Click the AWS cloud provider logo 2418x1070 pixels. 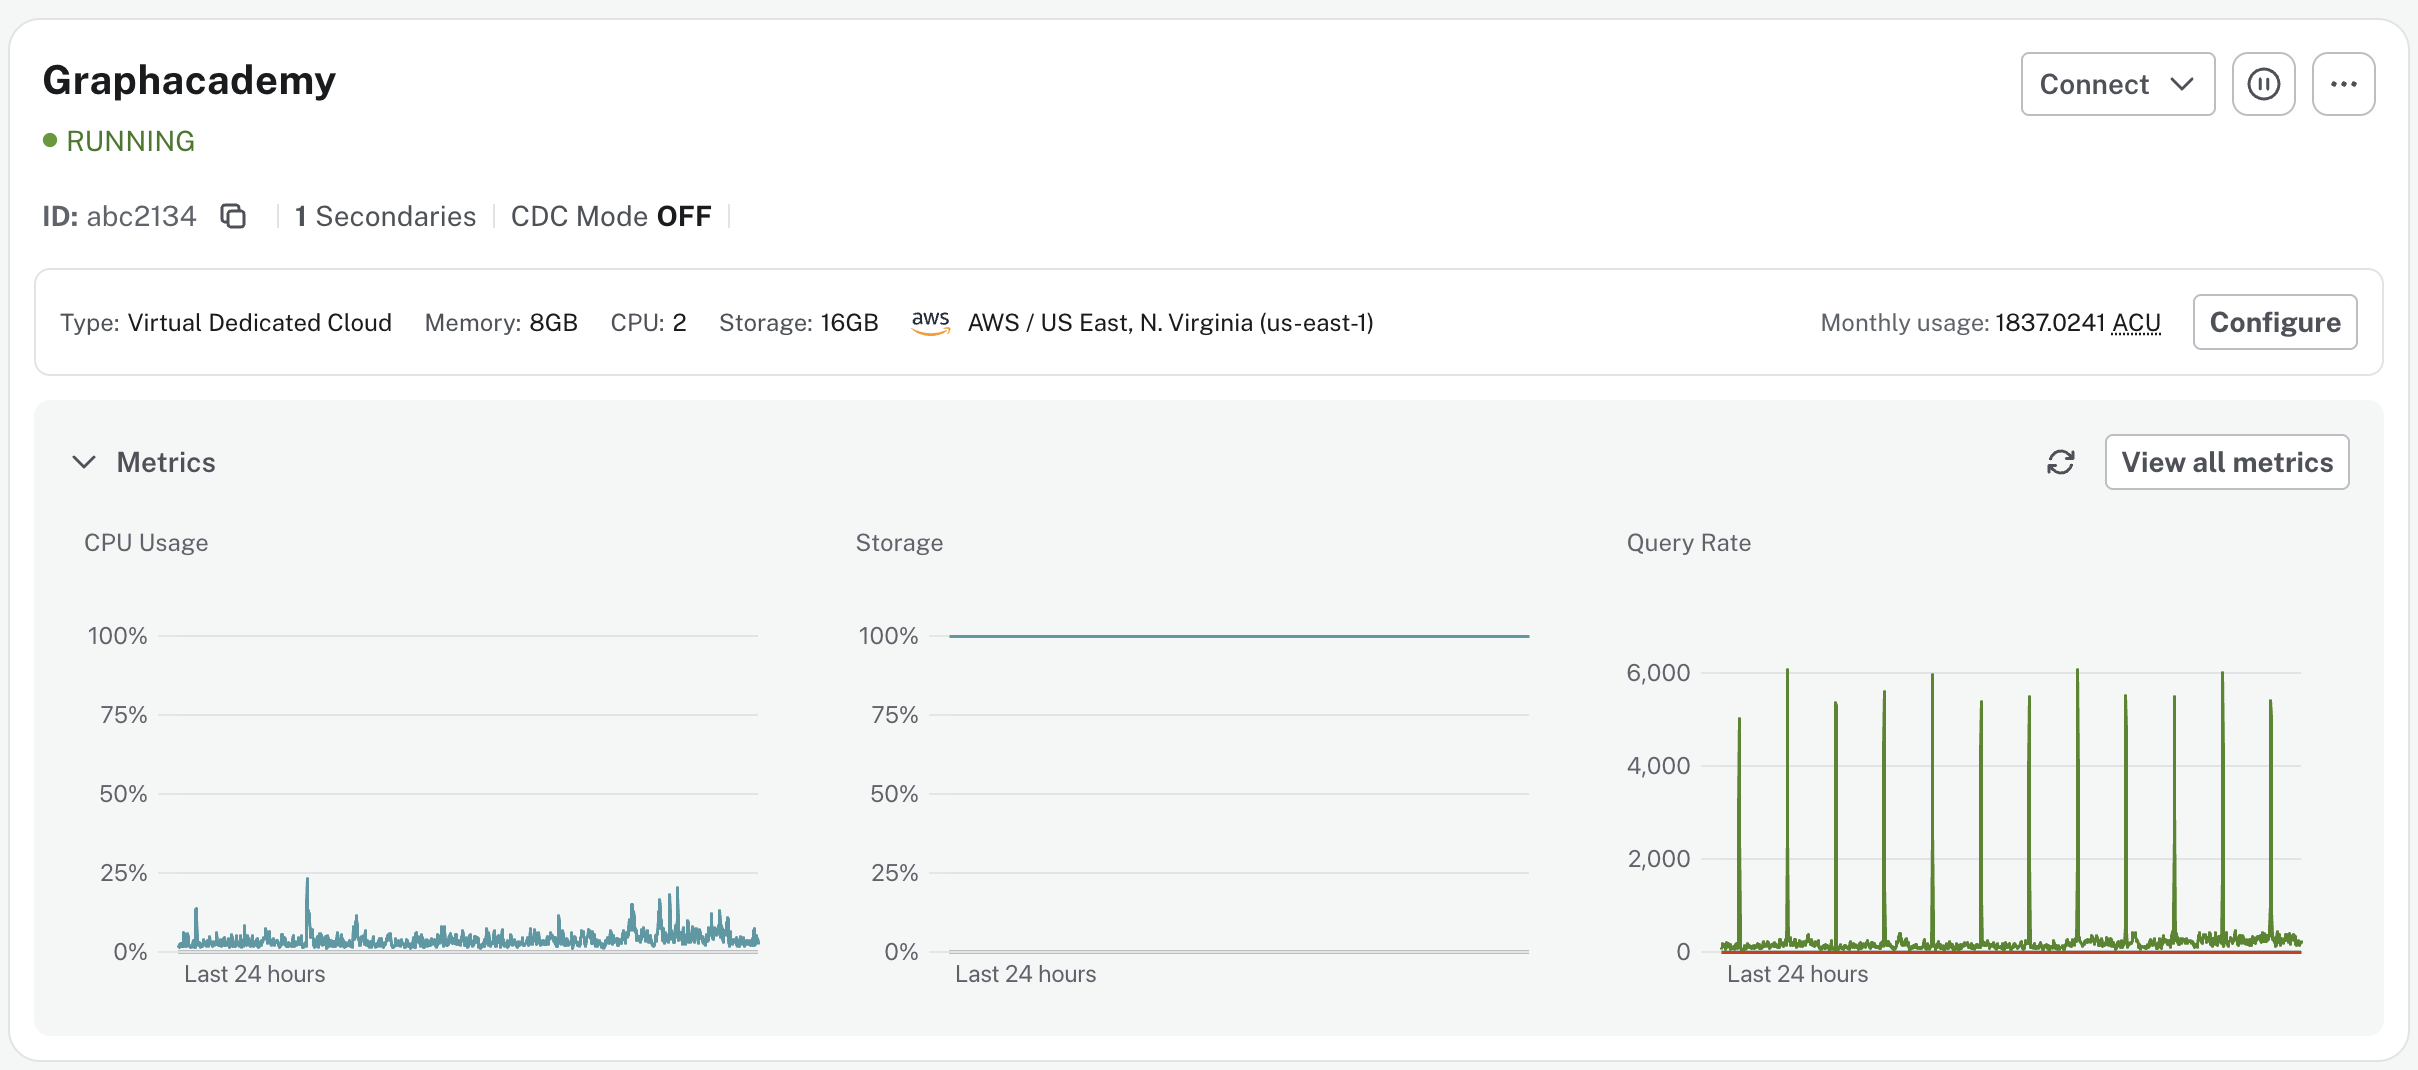click(x=930, y=322)
